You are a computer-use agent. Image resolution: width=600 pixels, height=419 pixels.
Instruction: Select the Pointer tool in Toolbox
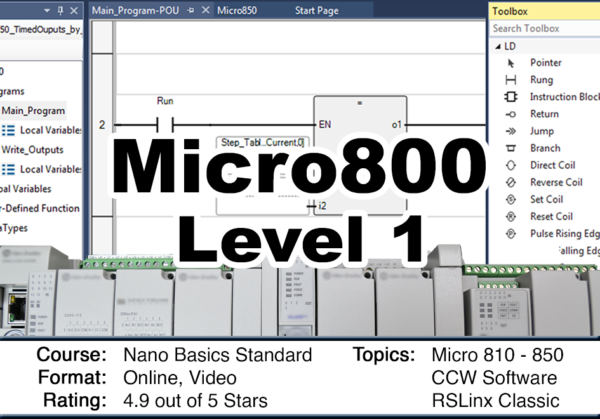click(x=511, y=63)
